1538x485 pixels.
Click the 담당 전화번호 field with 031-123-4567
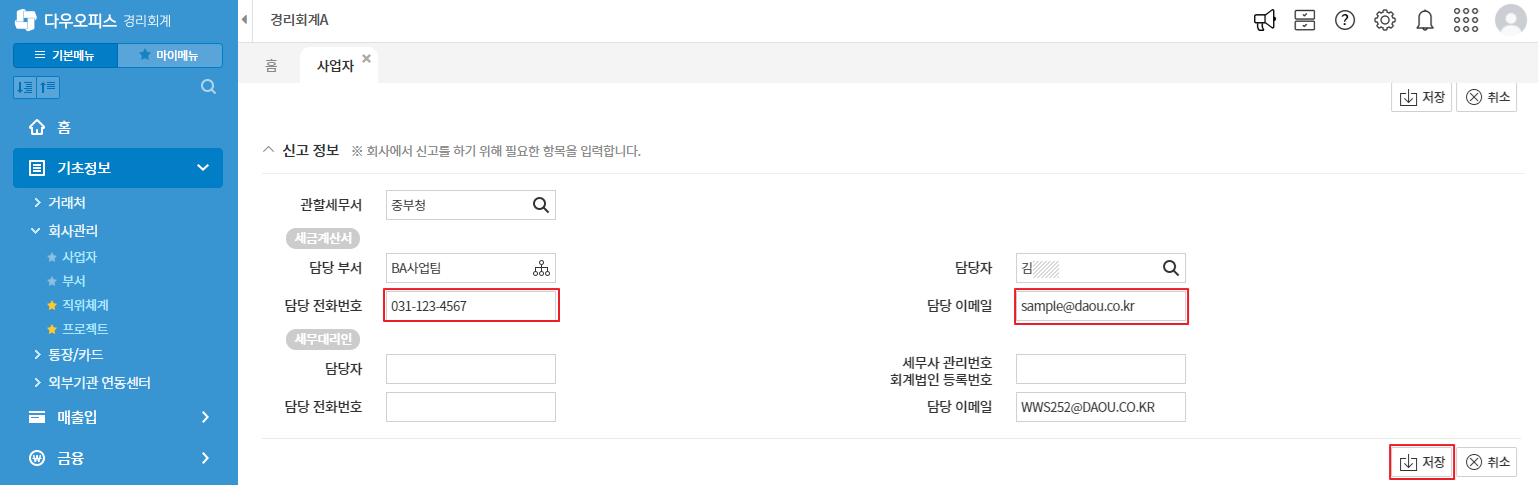pos(471,306)
